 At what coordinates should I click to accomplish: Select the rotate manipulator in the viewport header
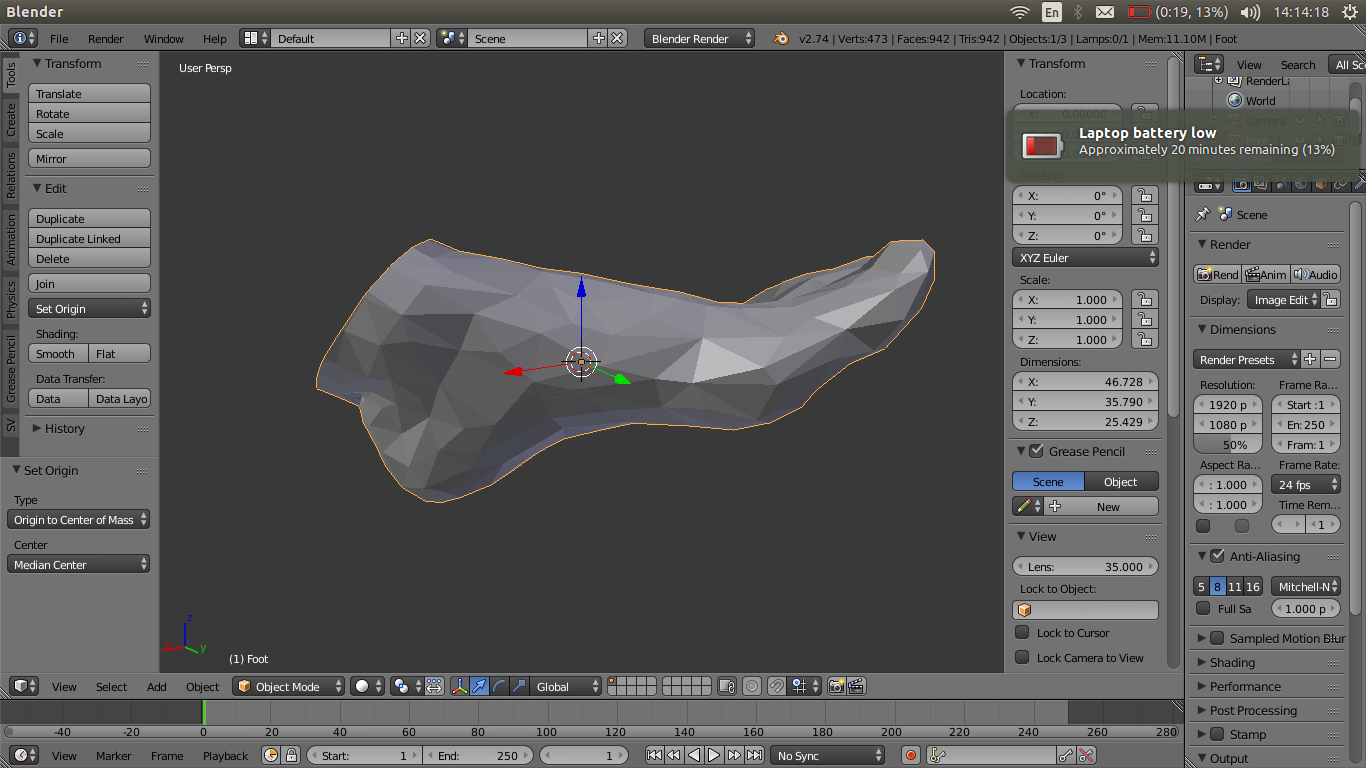coord(497,686)
